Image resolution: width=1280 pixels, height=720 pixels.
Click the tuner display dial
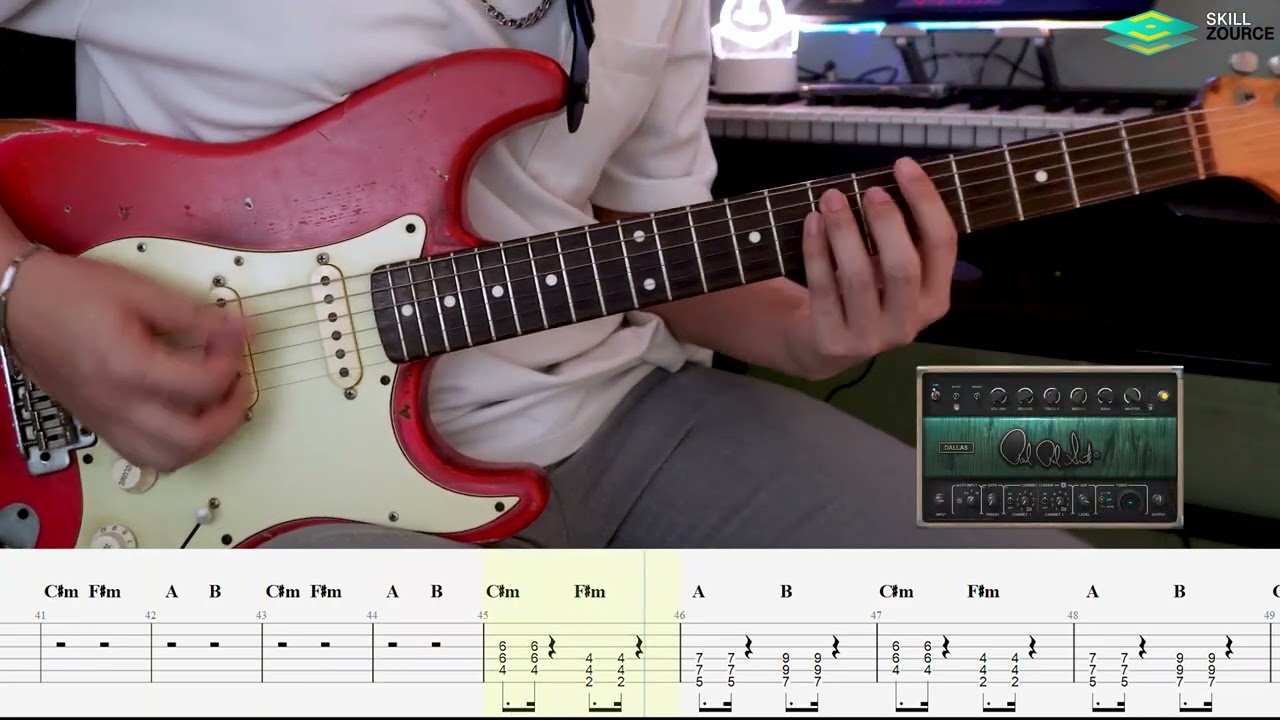pyautogui.click(x=1130, y=502)
